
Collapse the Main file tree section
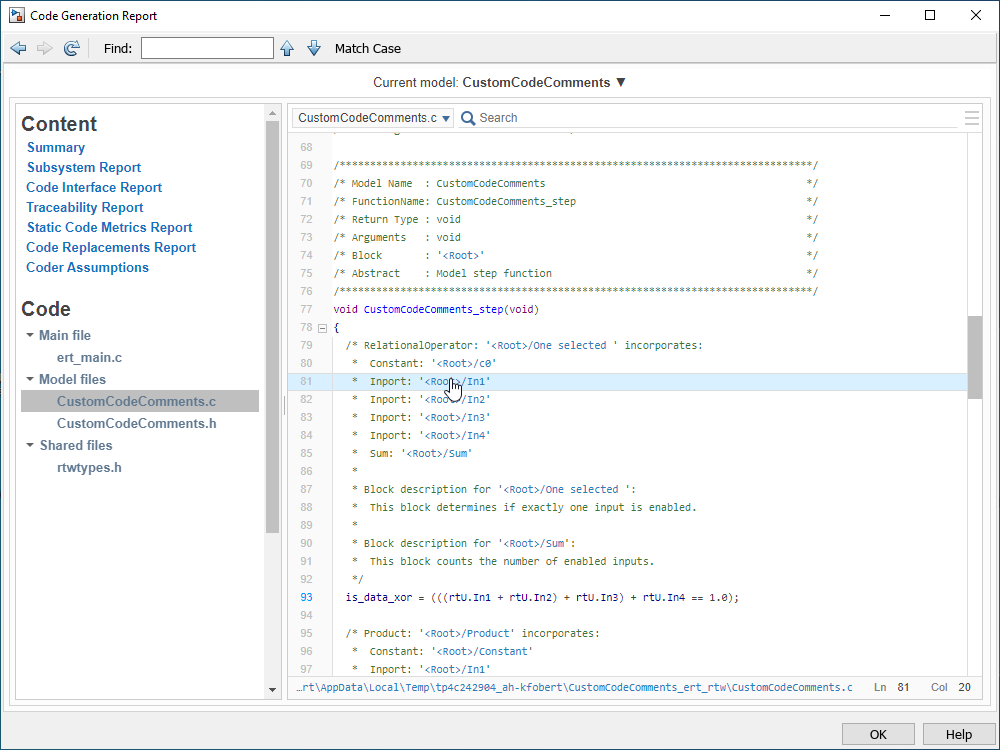pyautogui.click(x=31, y=336)
